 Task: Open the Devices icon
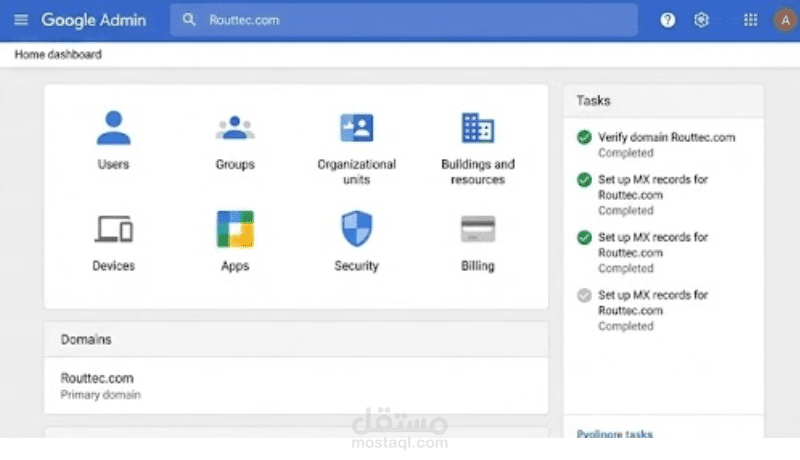point(113,228)
